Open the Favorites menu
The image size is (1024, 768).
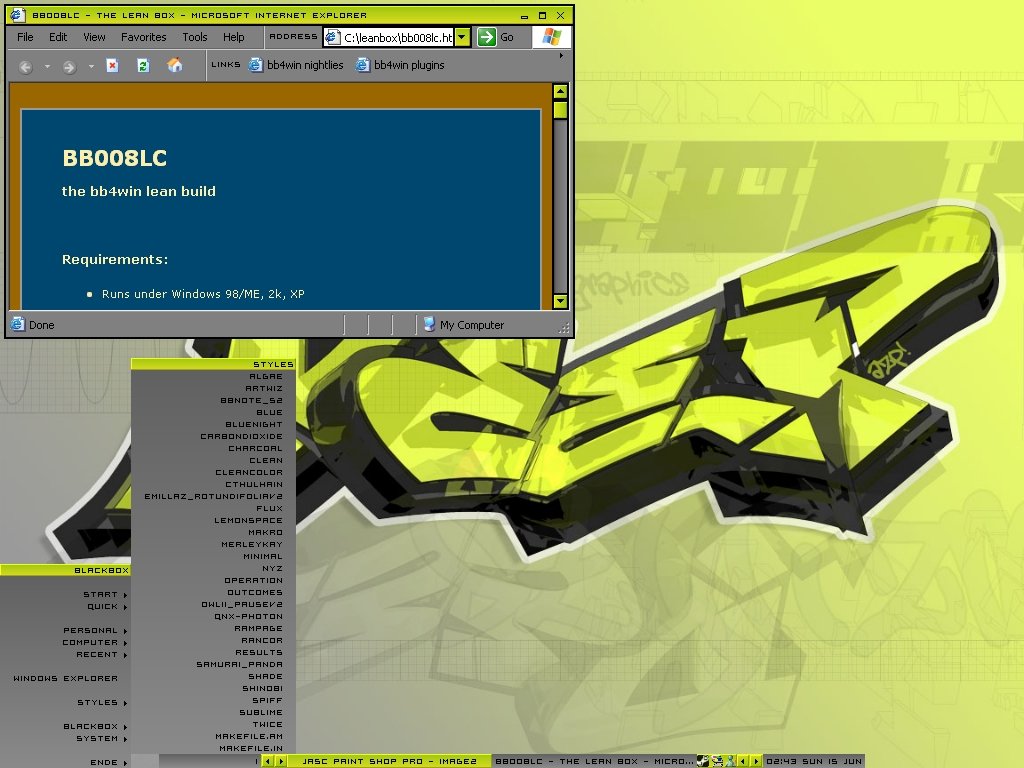point(144,37)
